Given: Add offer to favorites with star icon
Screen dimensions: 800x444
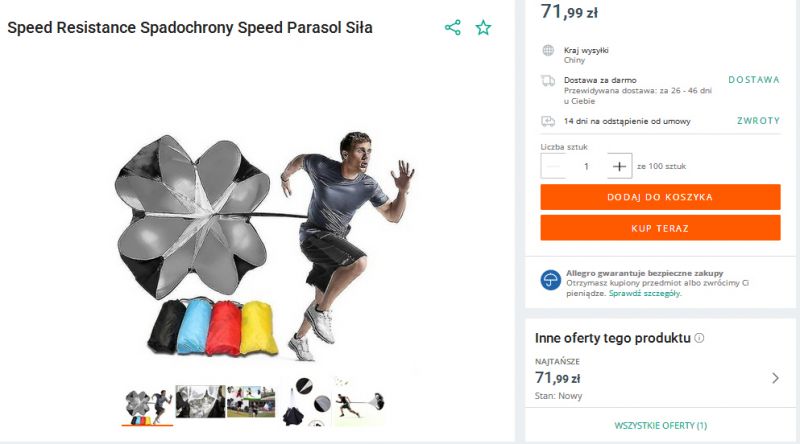Looking at the screenshot, I should 483,28.
